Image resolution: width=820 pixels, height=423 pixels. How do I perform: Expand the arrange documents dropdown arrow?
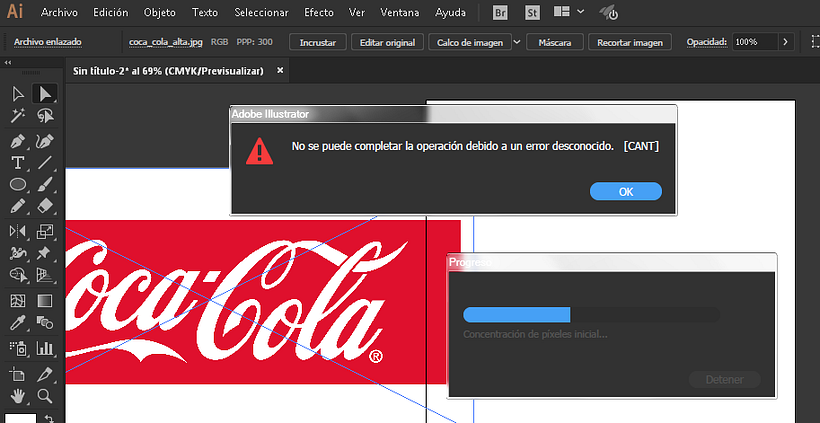coord(580,12)
